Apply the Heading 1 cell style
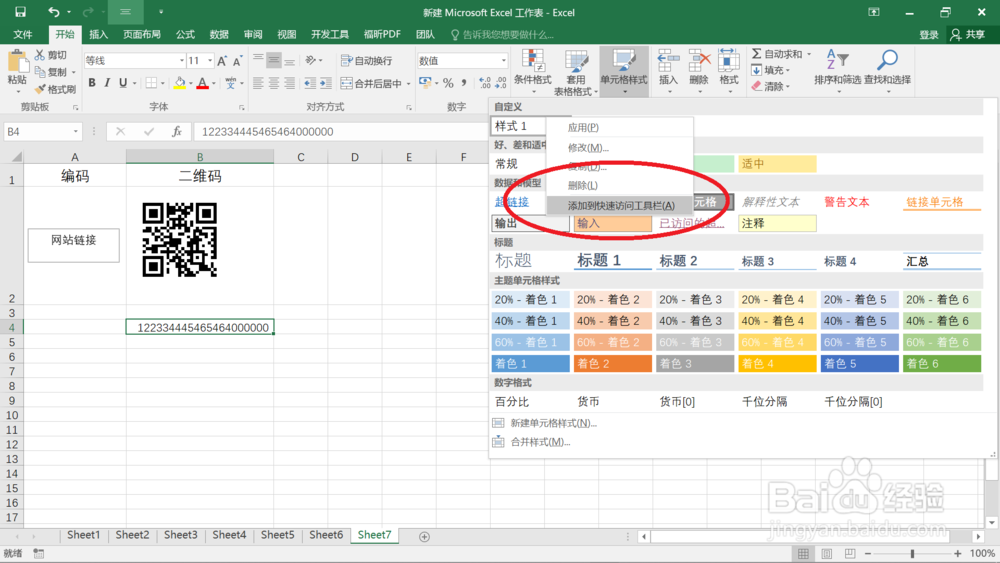Screen dimensions: 1000x563 pos(613,260)
